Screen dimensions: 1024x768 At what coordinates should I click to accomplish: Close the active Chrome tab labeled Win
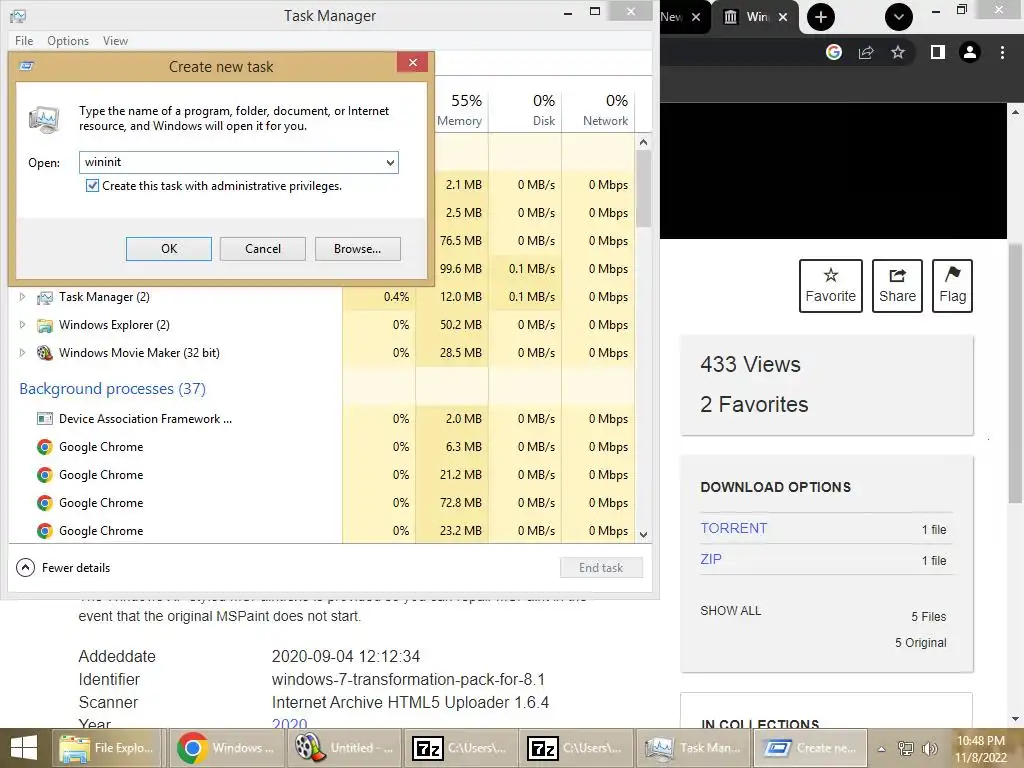tap(783, 17)
